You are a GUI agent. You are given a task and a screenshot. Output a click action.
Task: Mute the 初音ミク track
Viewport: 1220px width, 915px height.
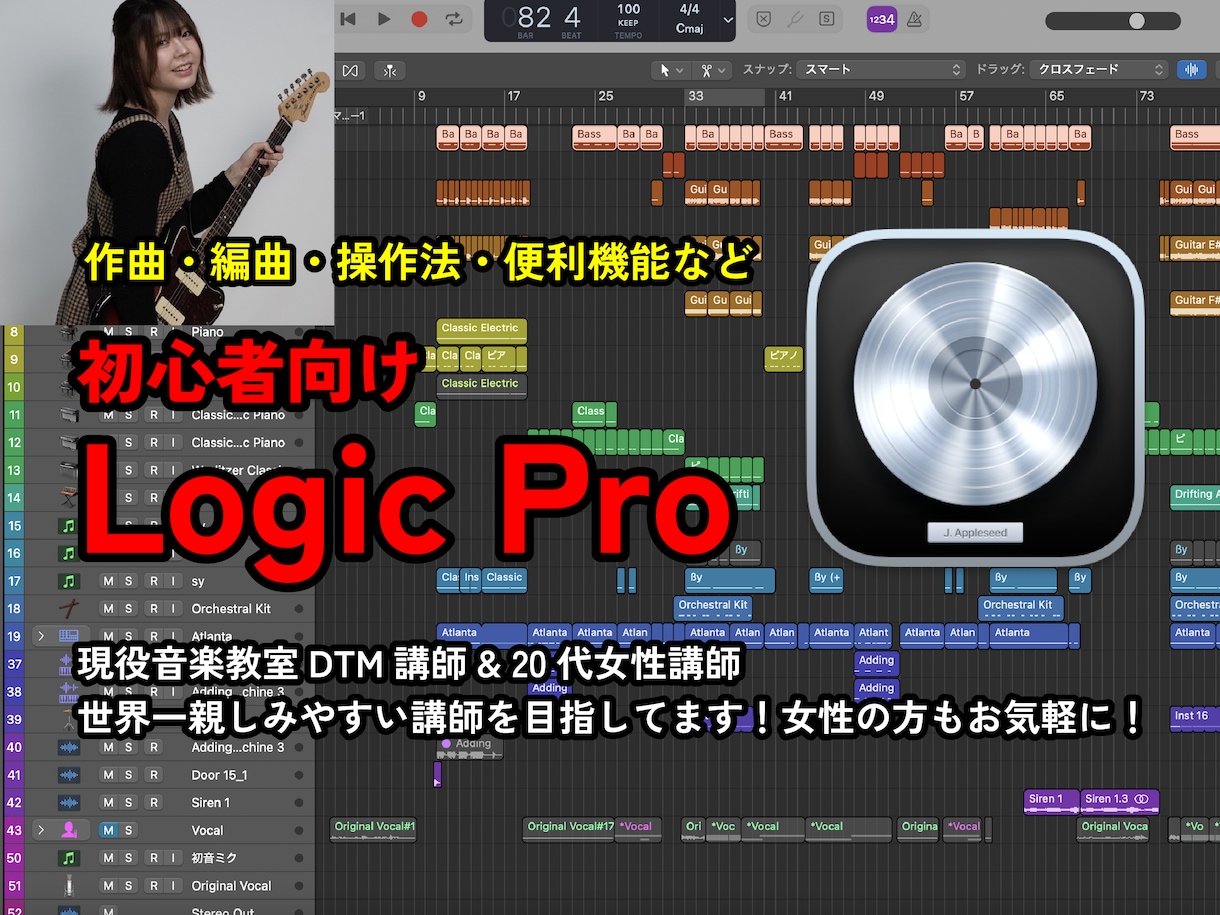pyautogui.click(x=107, y=858)
